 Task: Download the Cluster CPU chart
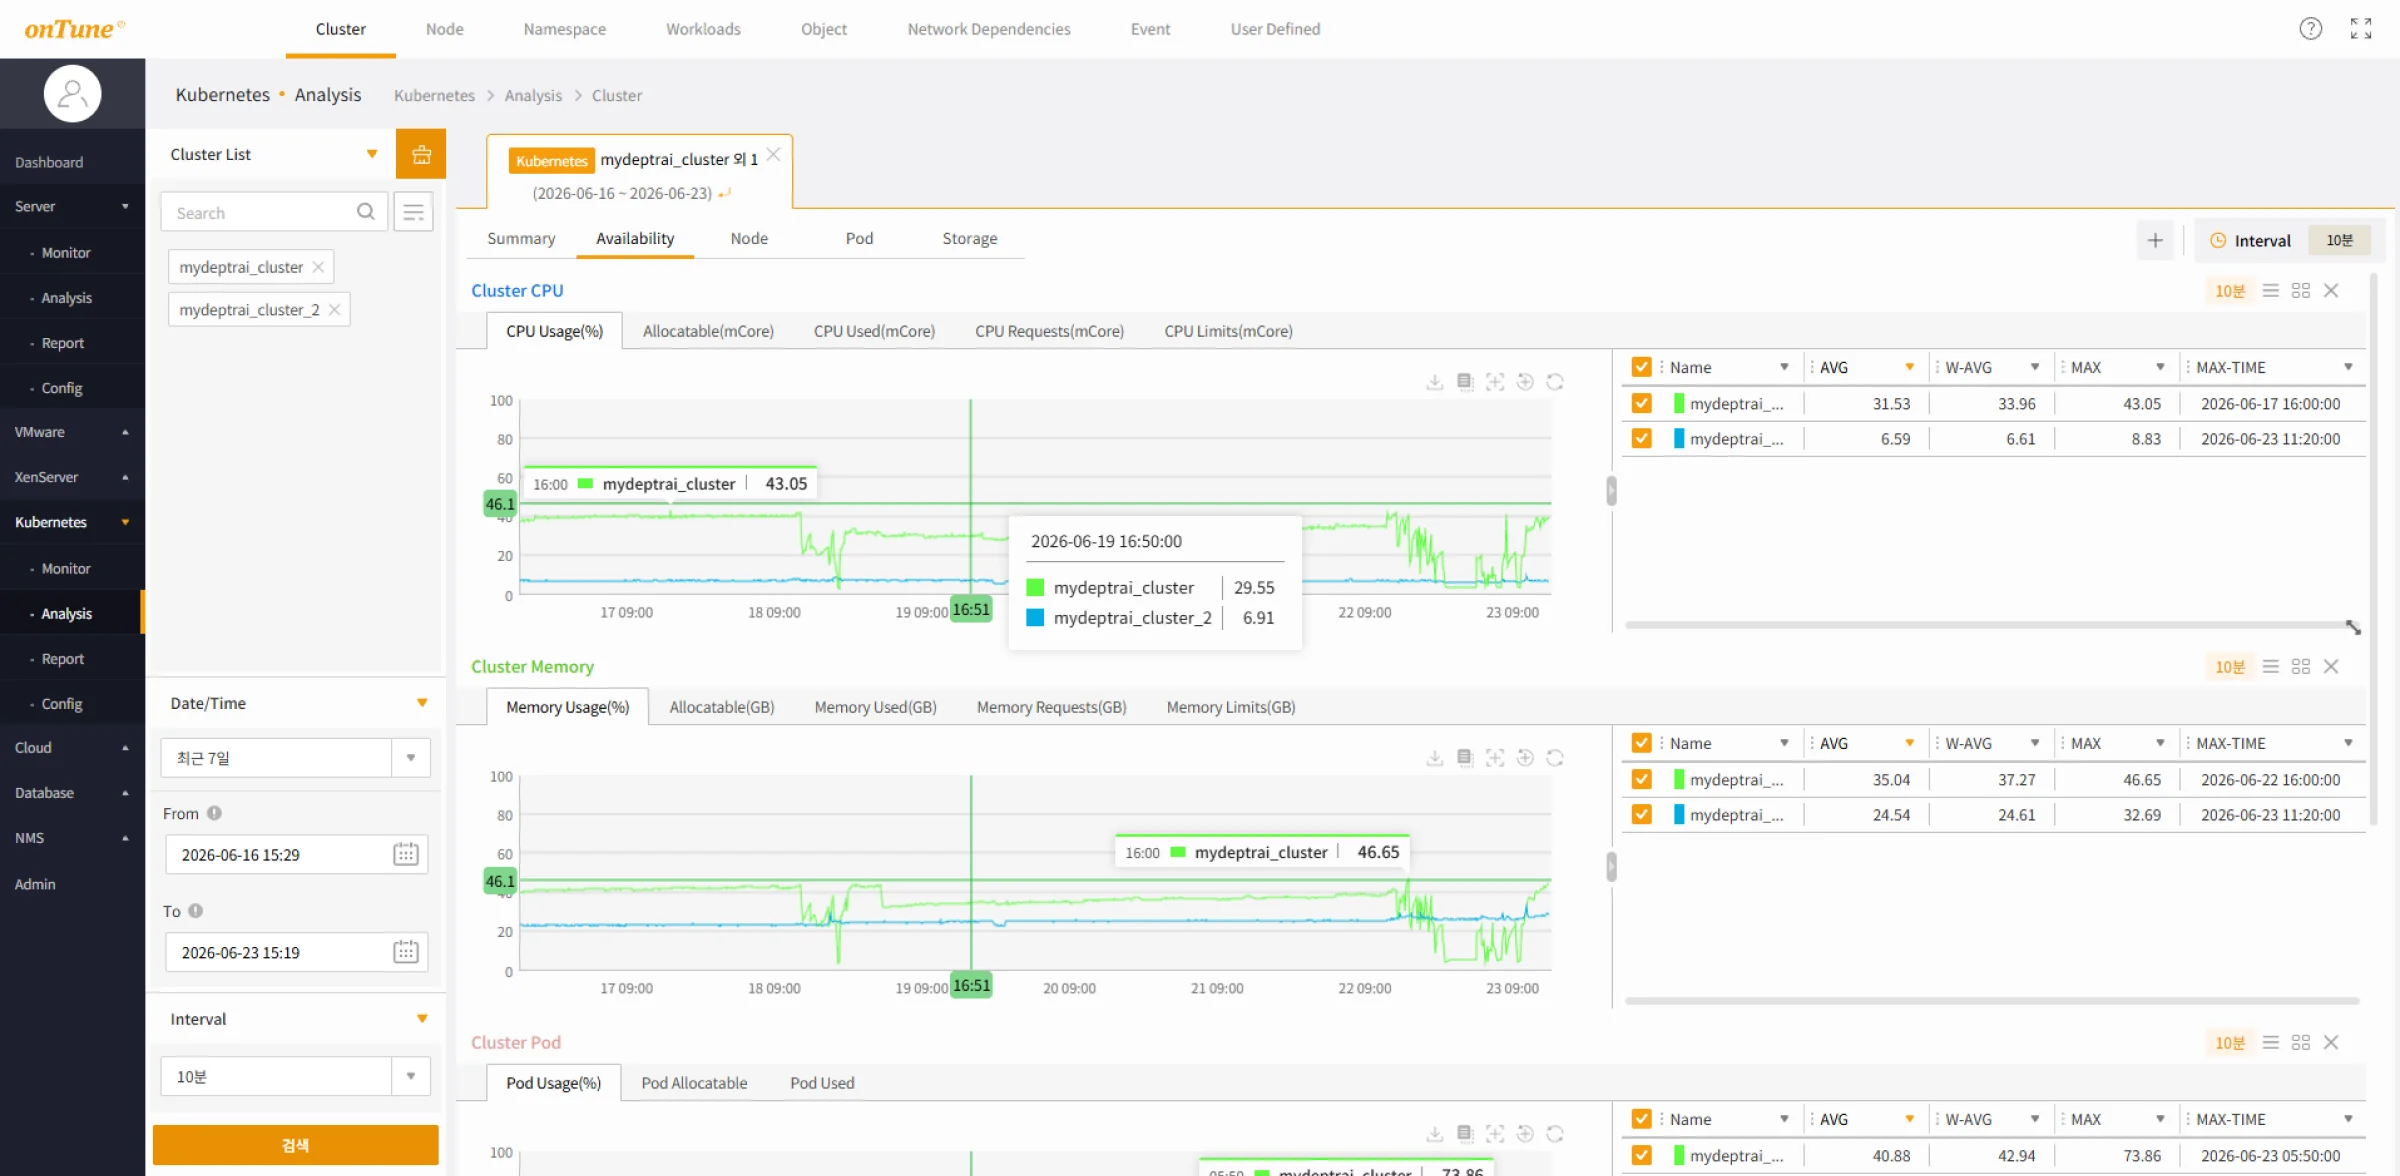tap(1434, 382)
